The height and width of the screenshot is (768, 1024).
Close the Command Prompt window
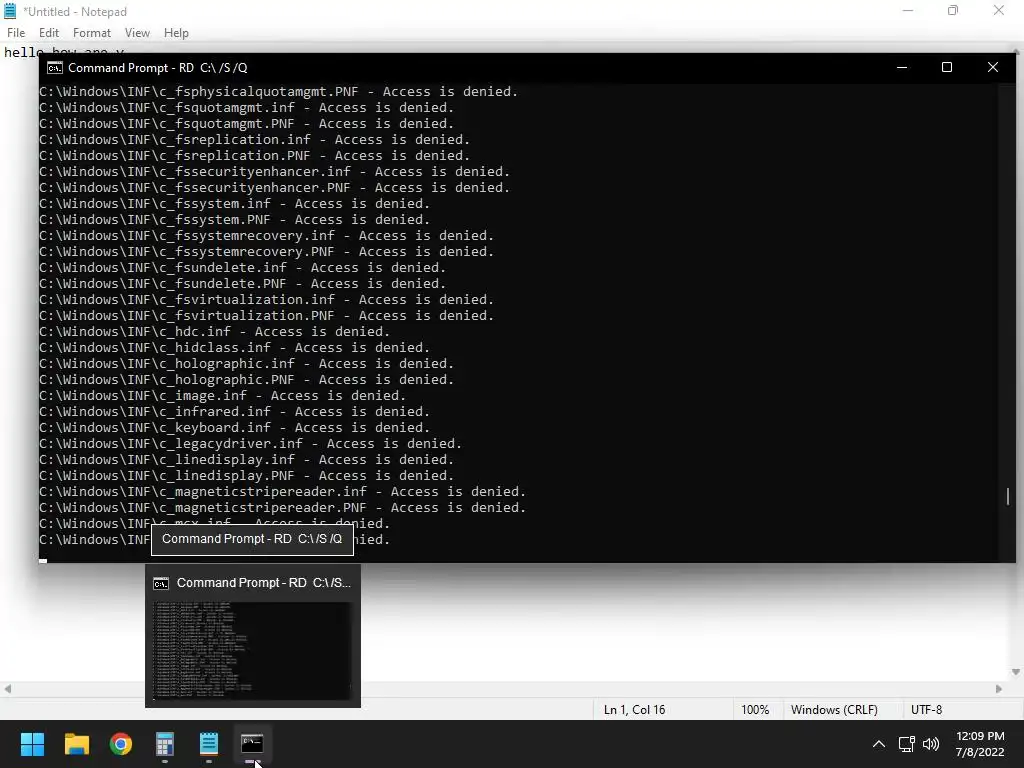coord(993,67)
